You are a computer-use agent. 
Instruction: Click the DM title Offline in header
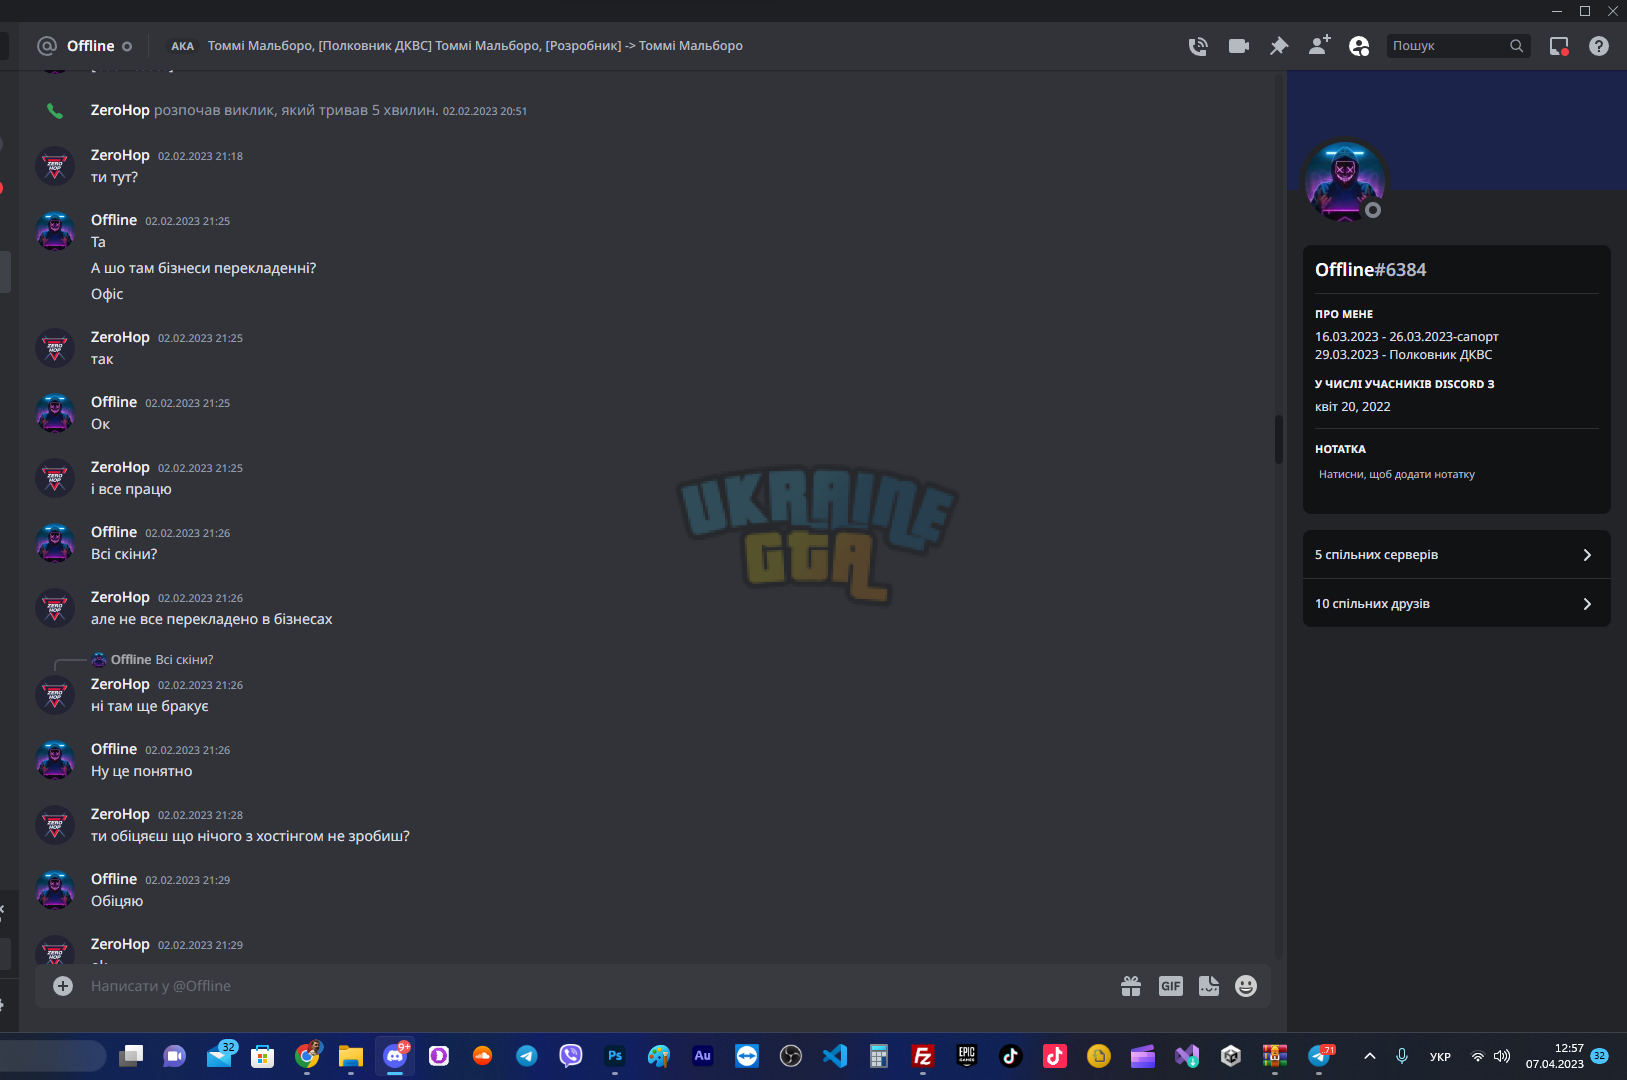pyautogui.click(x=90, y=46)
